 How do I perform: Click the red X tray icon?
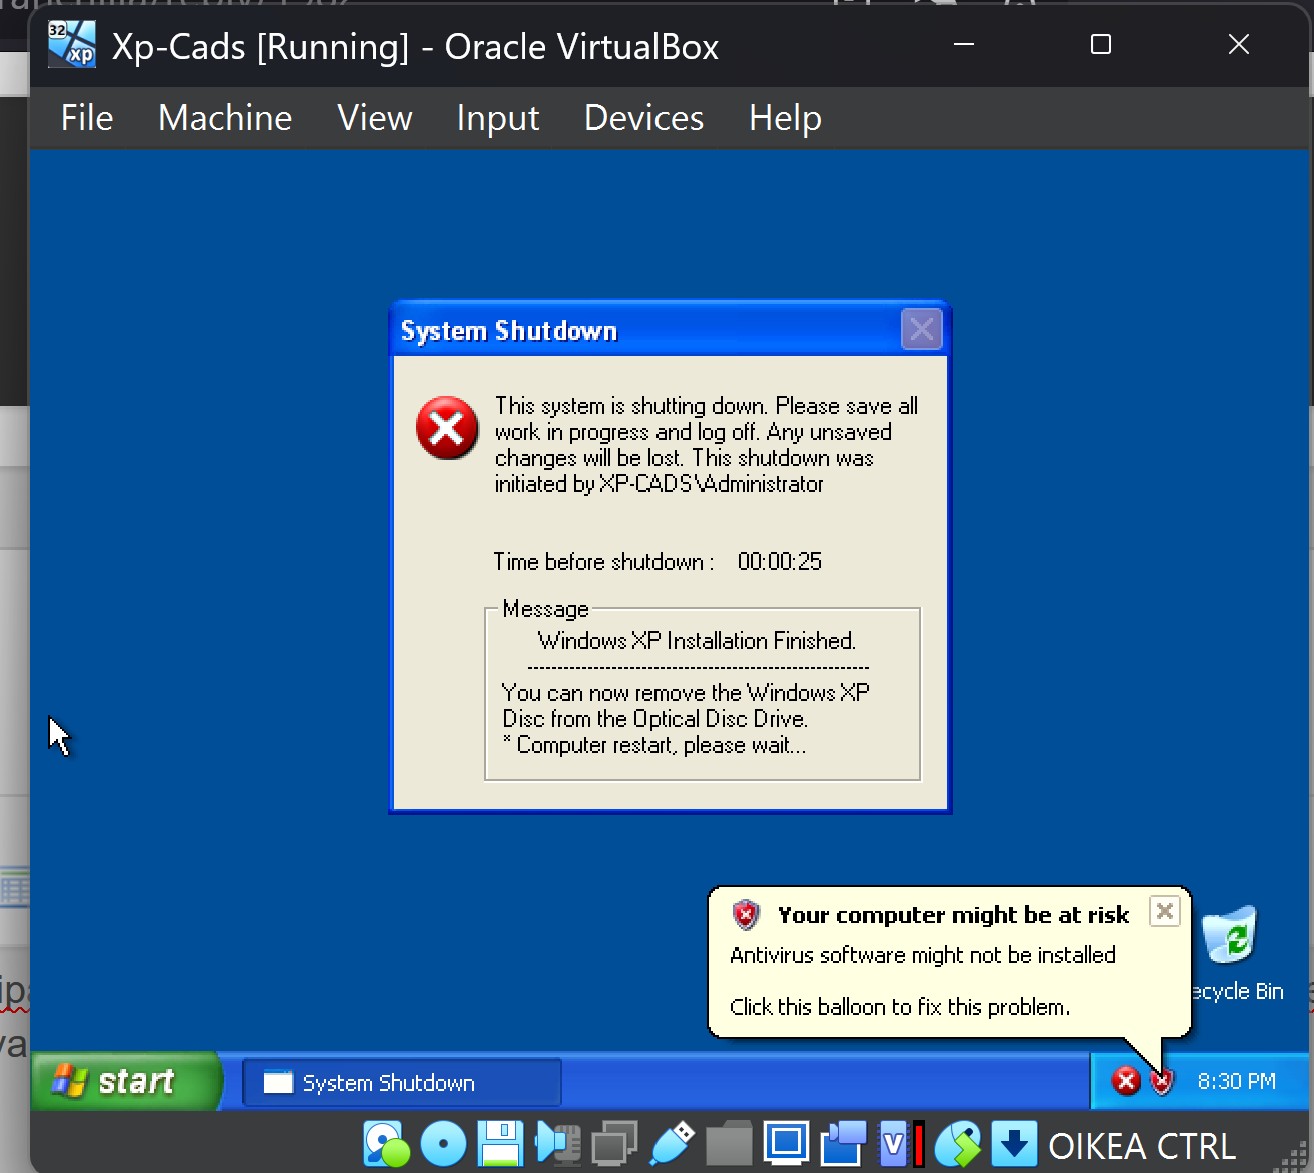[1126, 1081]
